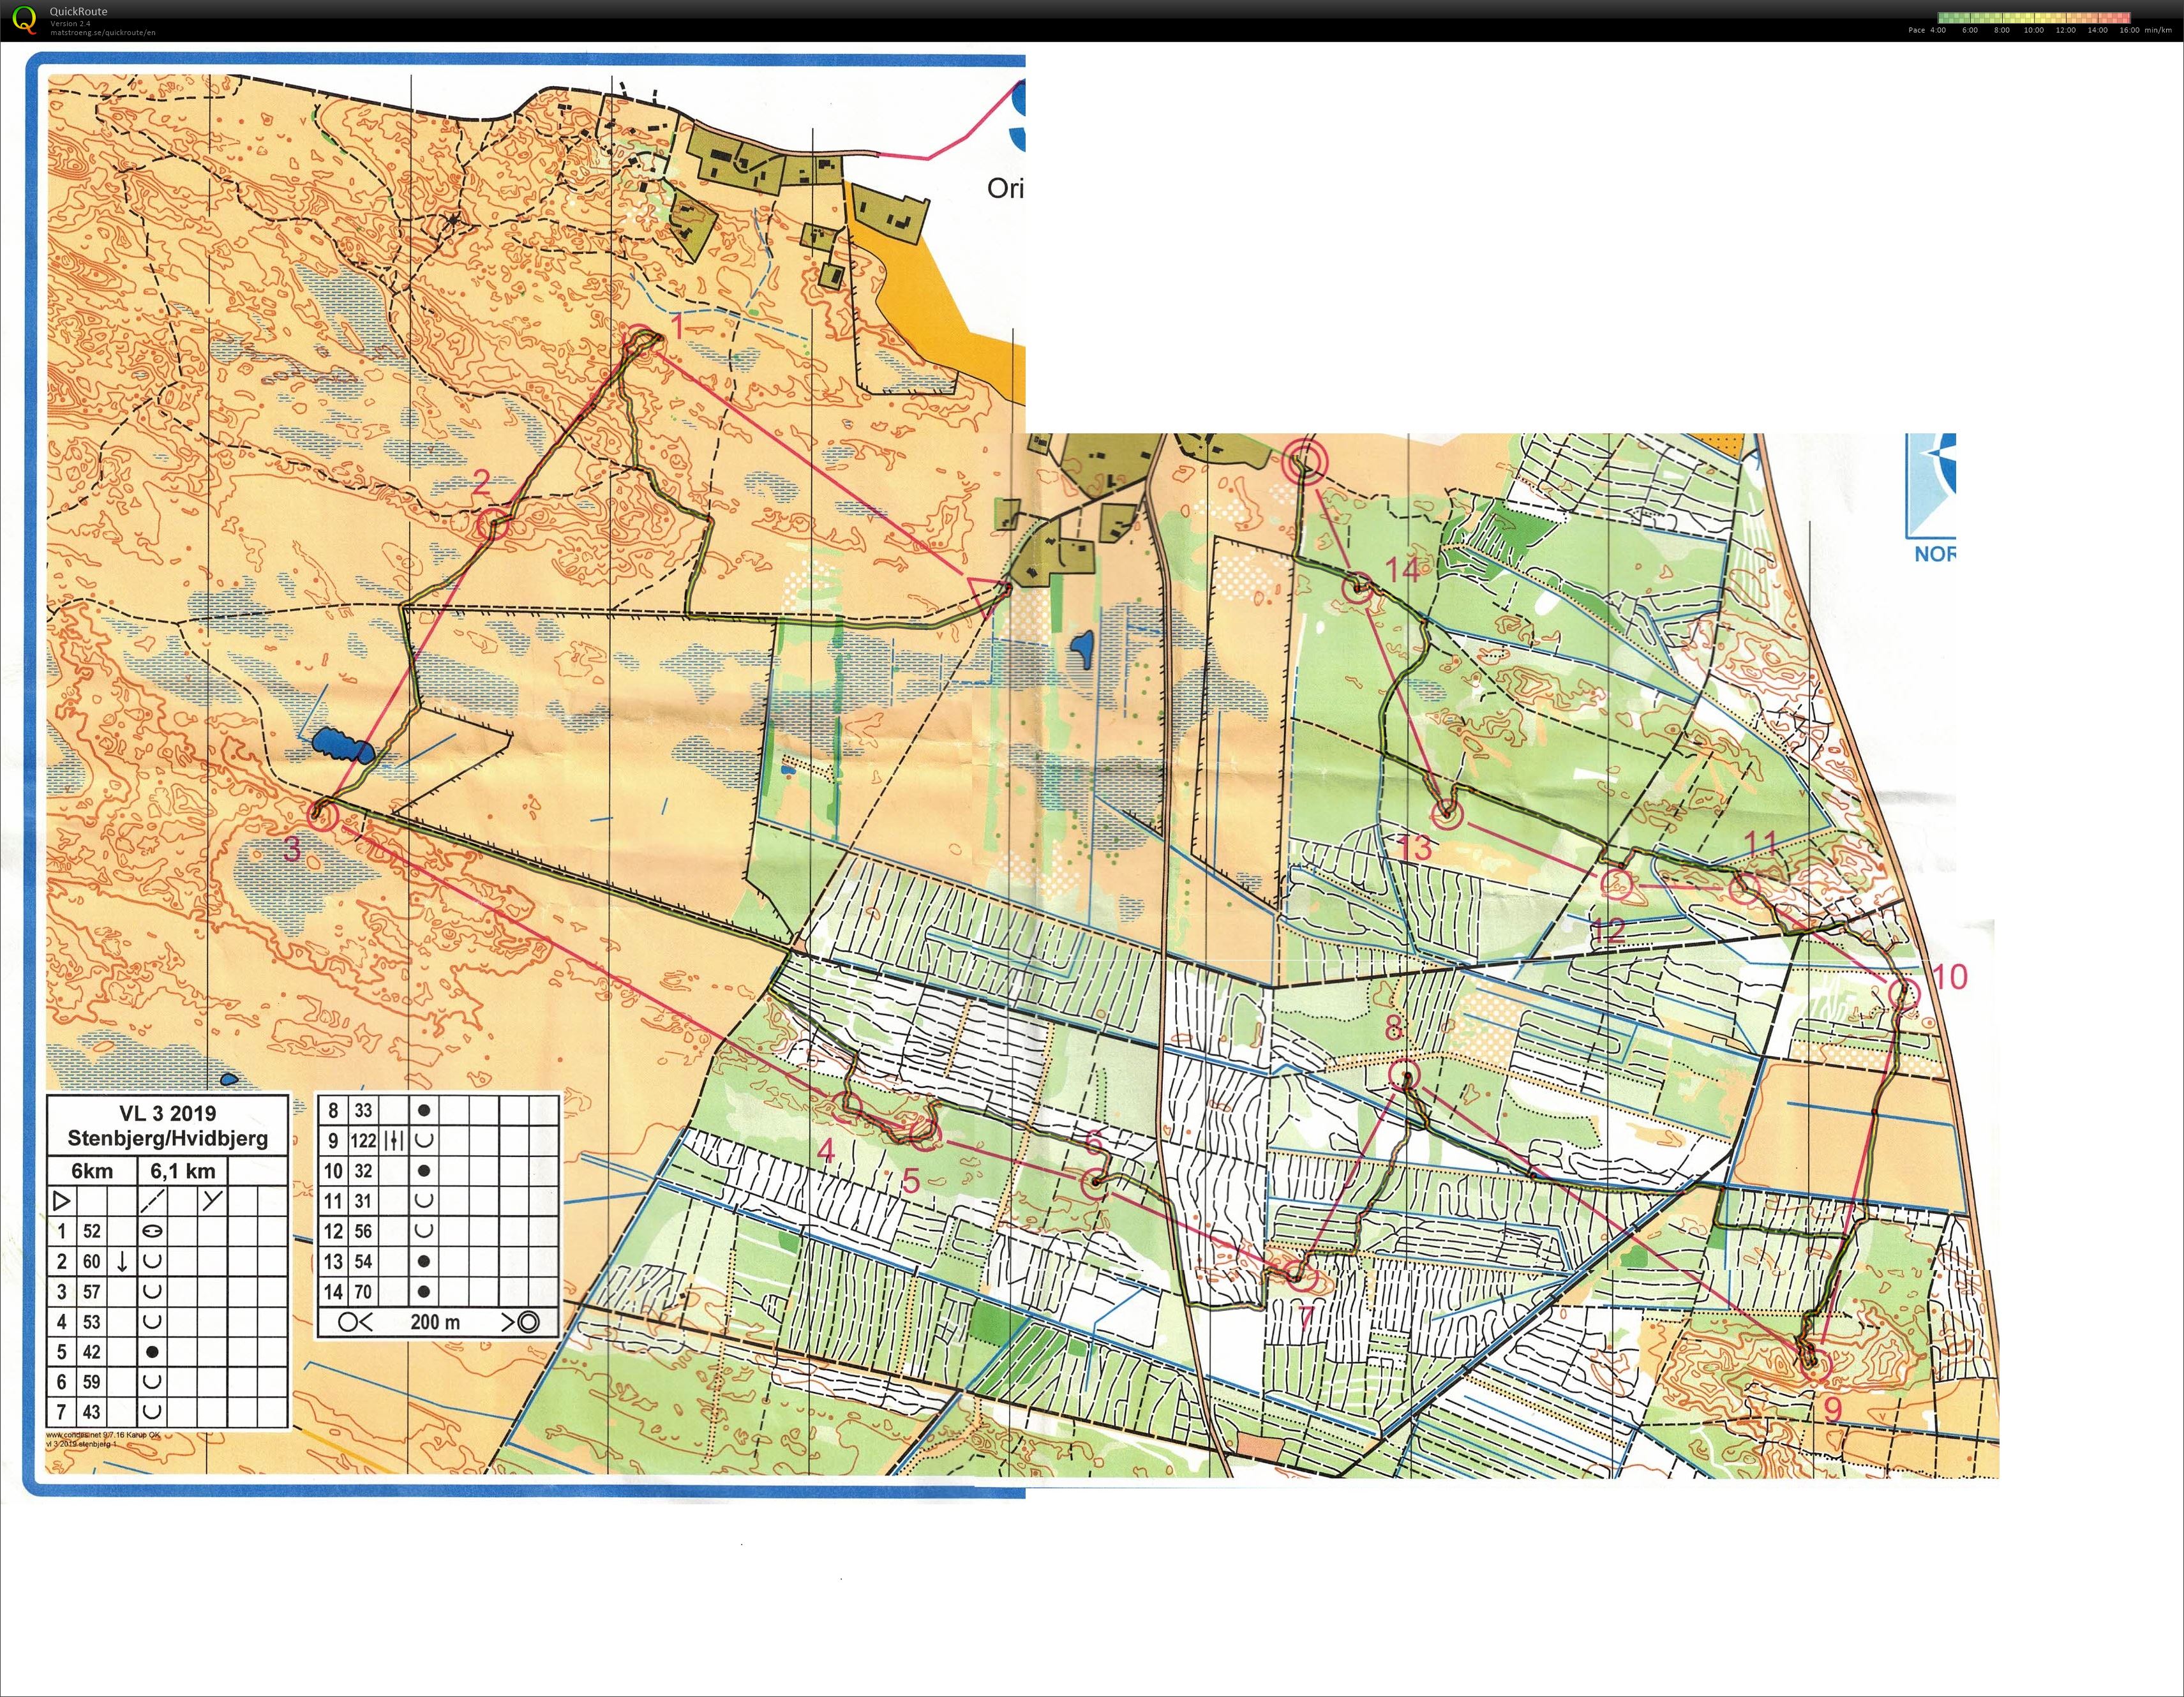Click control code 33 in row 8
The image size is (2184, 1697).
coord(363,1110)
